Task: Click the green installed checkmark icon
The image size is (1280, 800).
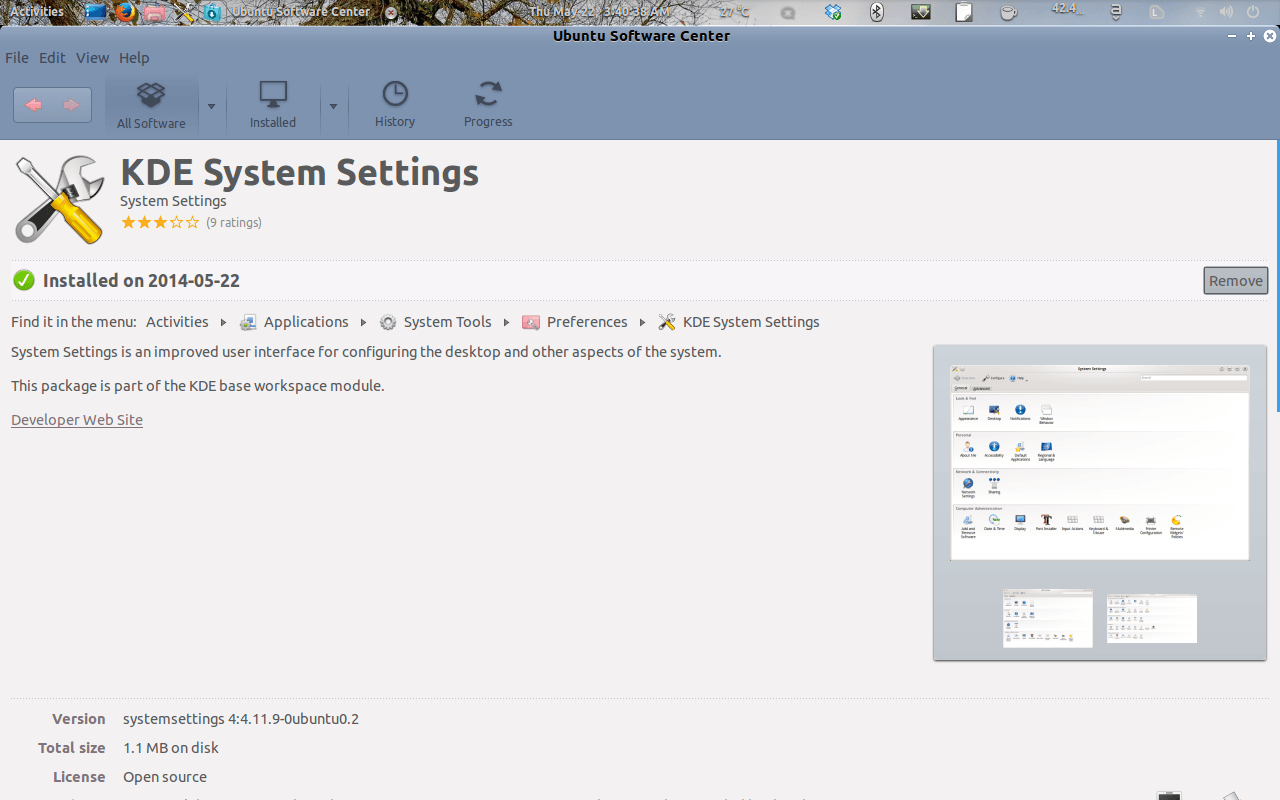Action: (24, 281)
